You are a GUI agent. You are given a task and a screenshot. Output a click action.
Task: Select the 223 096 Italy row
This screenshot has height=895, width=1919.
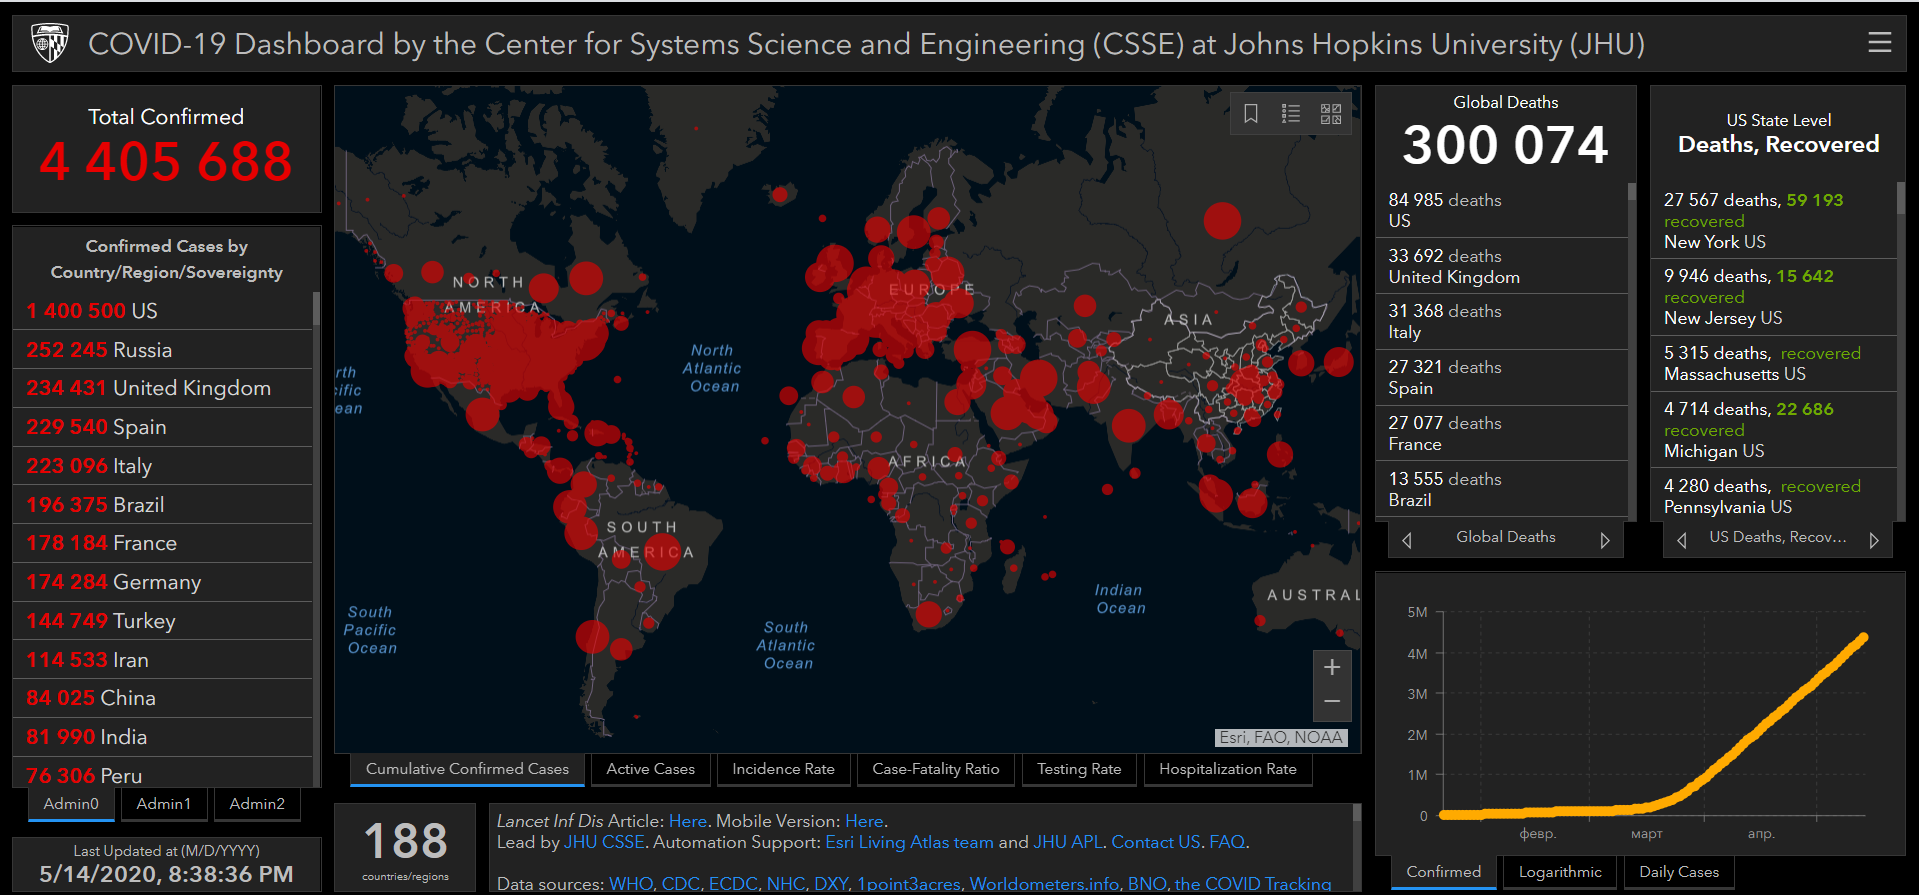click(x=163, y=466)
